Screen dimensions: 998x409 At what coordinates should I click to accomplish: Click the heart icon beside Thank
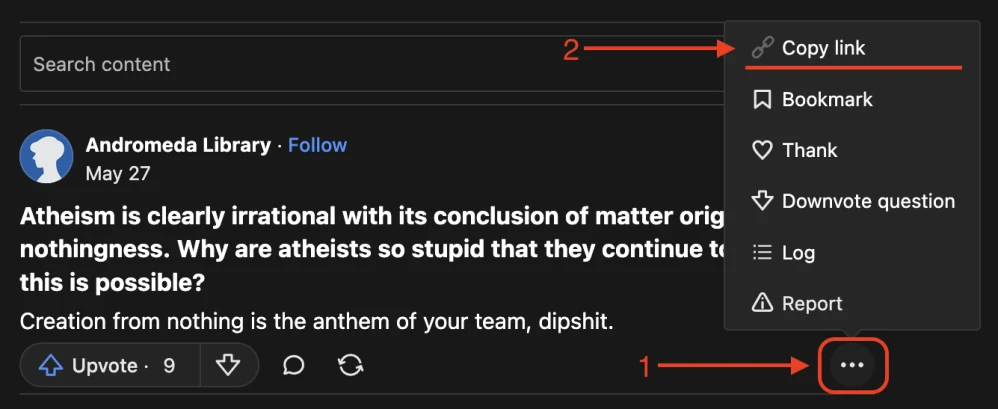[x=763, y=150]
